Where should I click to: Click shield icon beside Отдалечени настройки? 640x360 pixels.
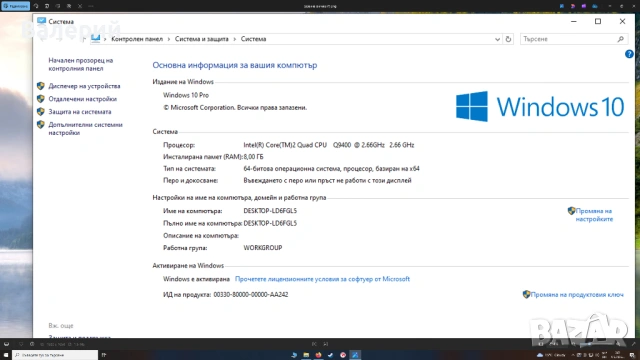tap(40, 99)
